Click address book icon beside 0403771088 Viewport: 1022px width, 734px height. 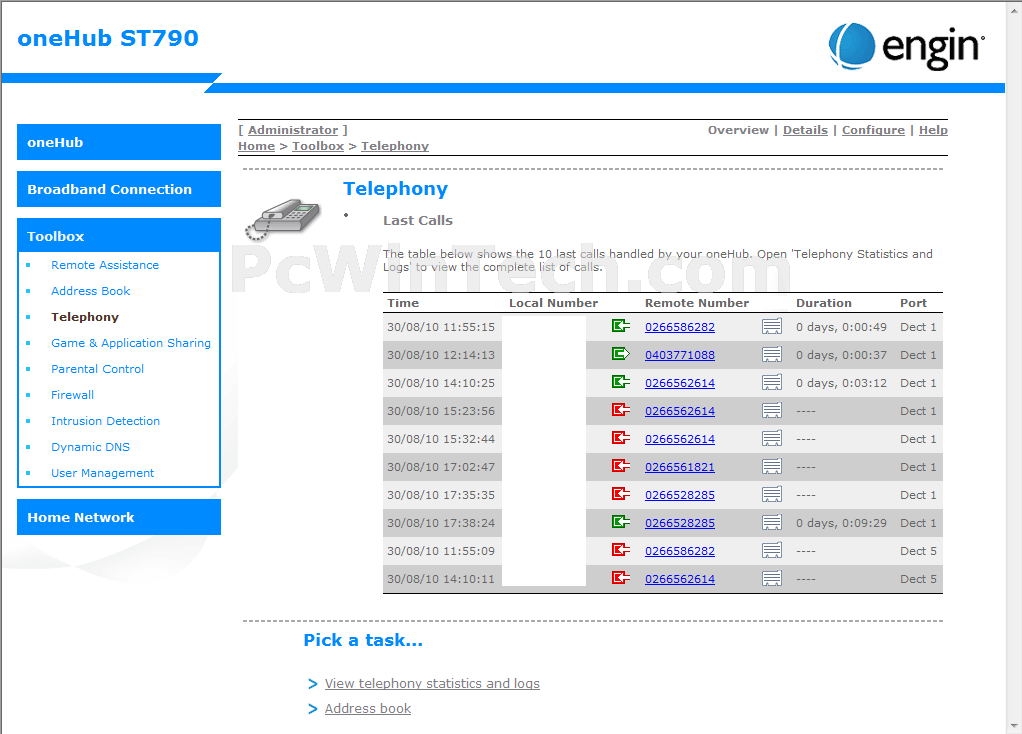pyautogui.click(x=772, y=355)
